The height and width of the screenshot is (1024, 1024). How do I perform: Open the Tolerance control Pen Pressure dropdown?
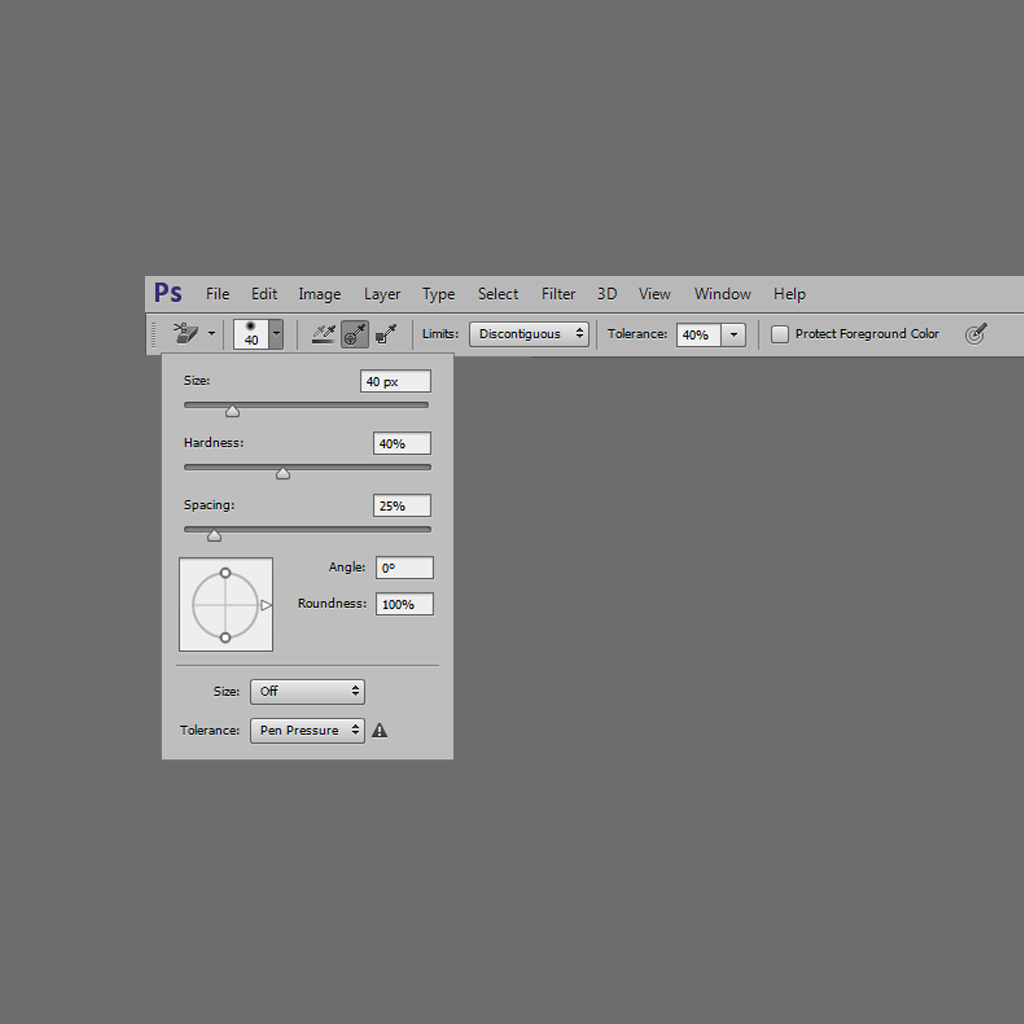click(307, 730)
